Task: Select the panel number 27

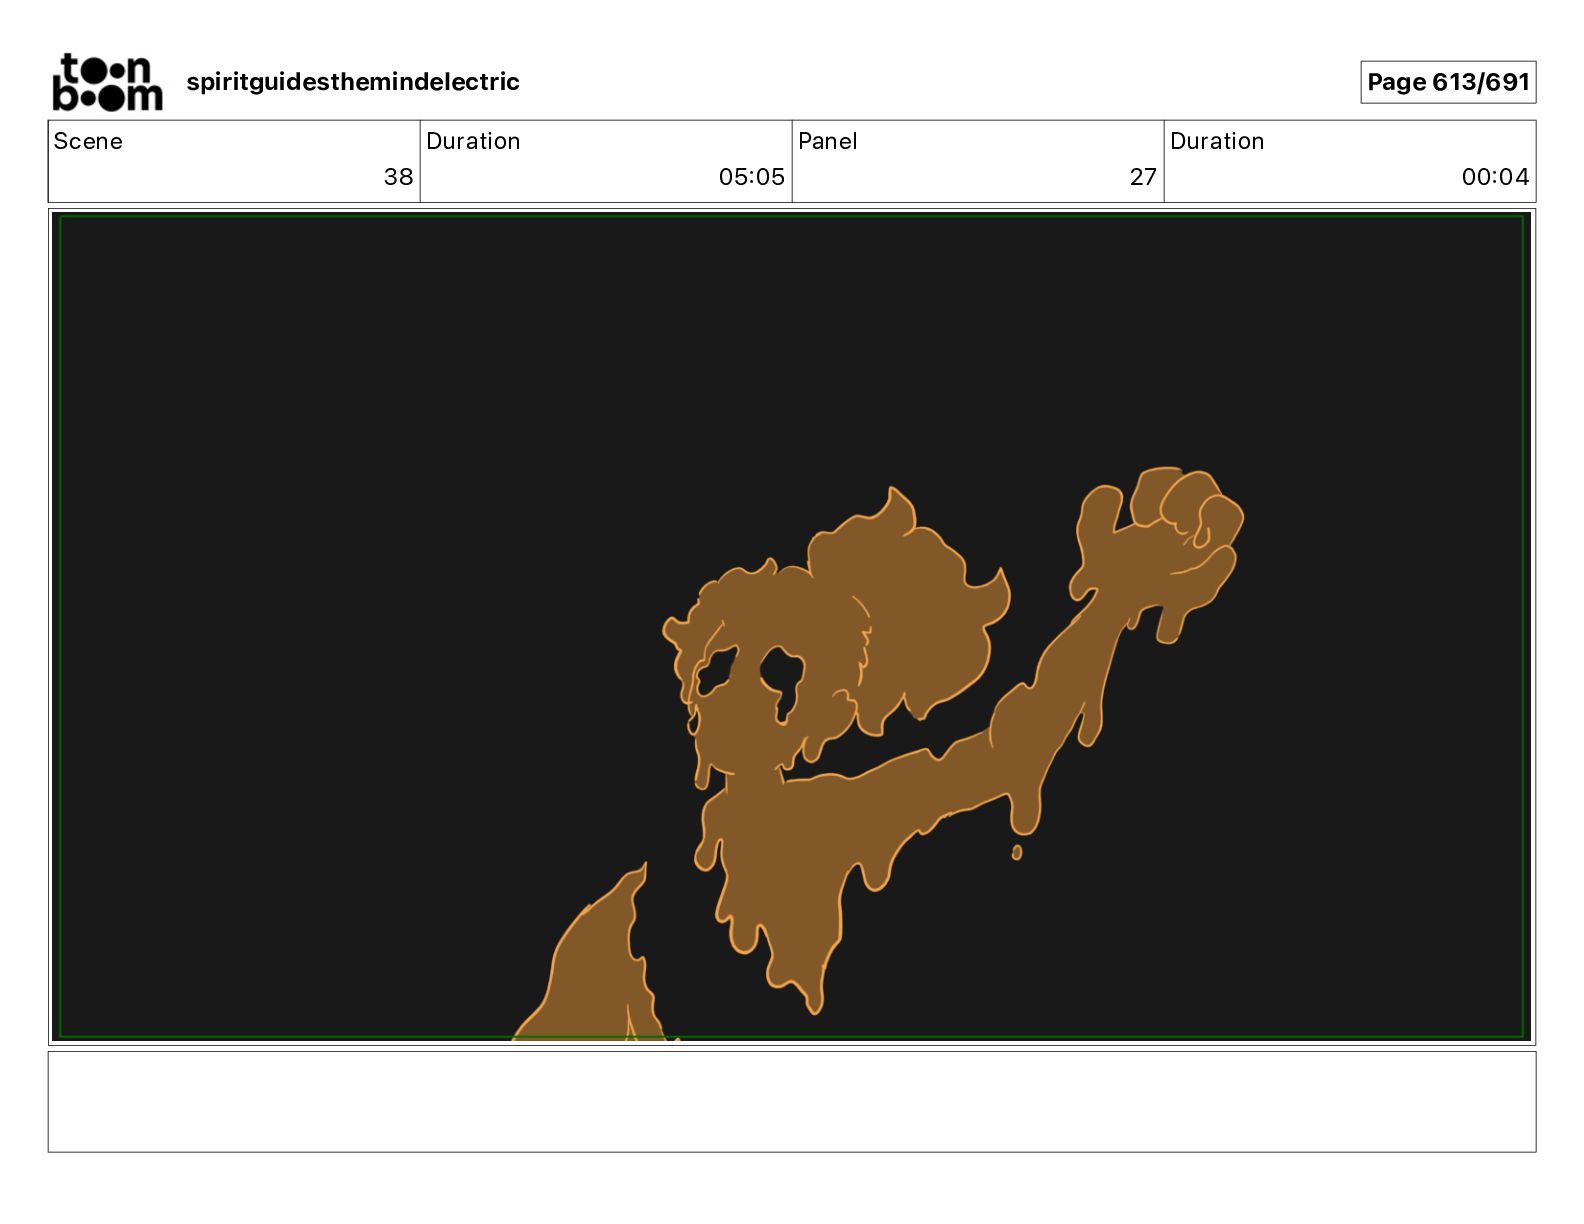Action: pos(1143,177)
